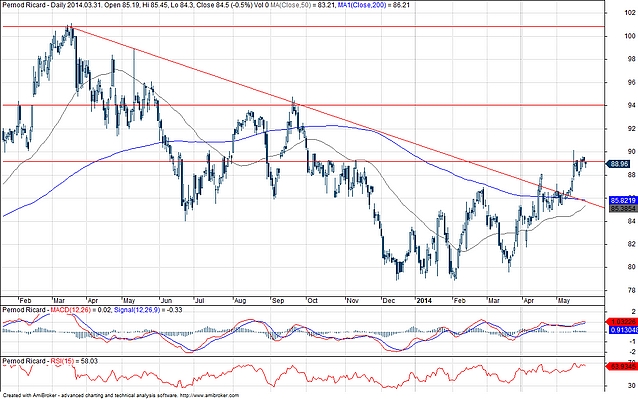Click the -2 label on MACD axis
The width and height of the screenshot is (638, 399).
(x=632, y=352)
